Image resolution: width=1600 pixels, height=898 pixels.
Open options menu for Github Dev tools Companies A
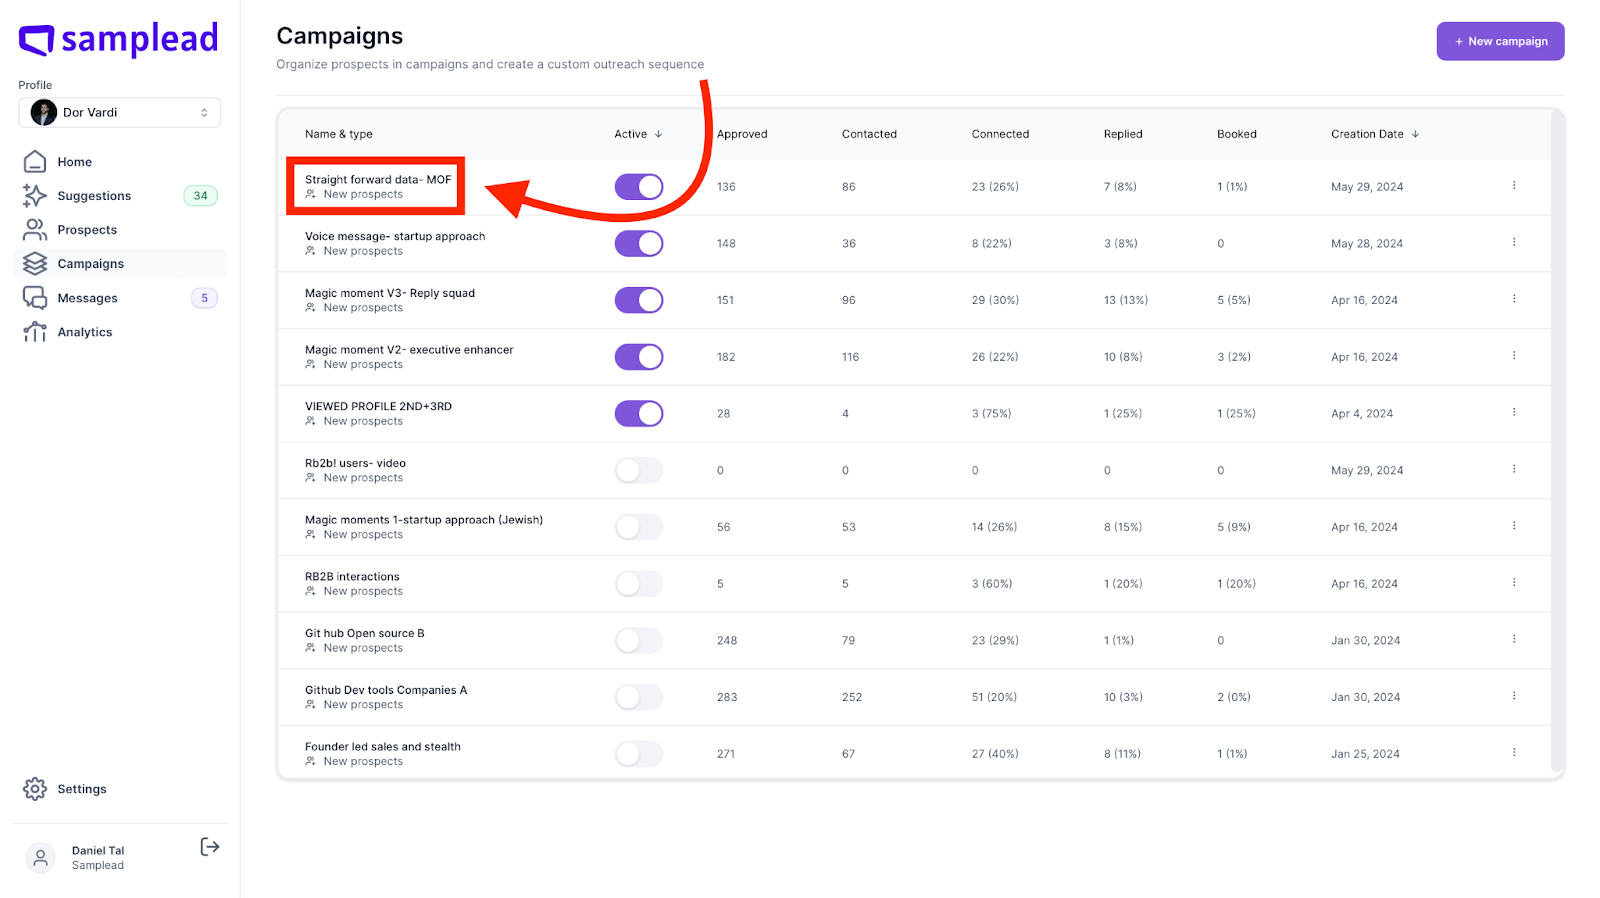coord(1514,696)
